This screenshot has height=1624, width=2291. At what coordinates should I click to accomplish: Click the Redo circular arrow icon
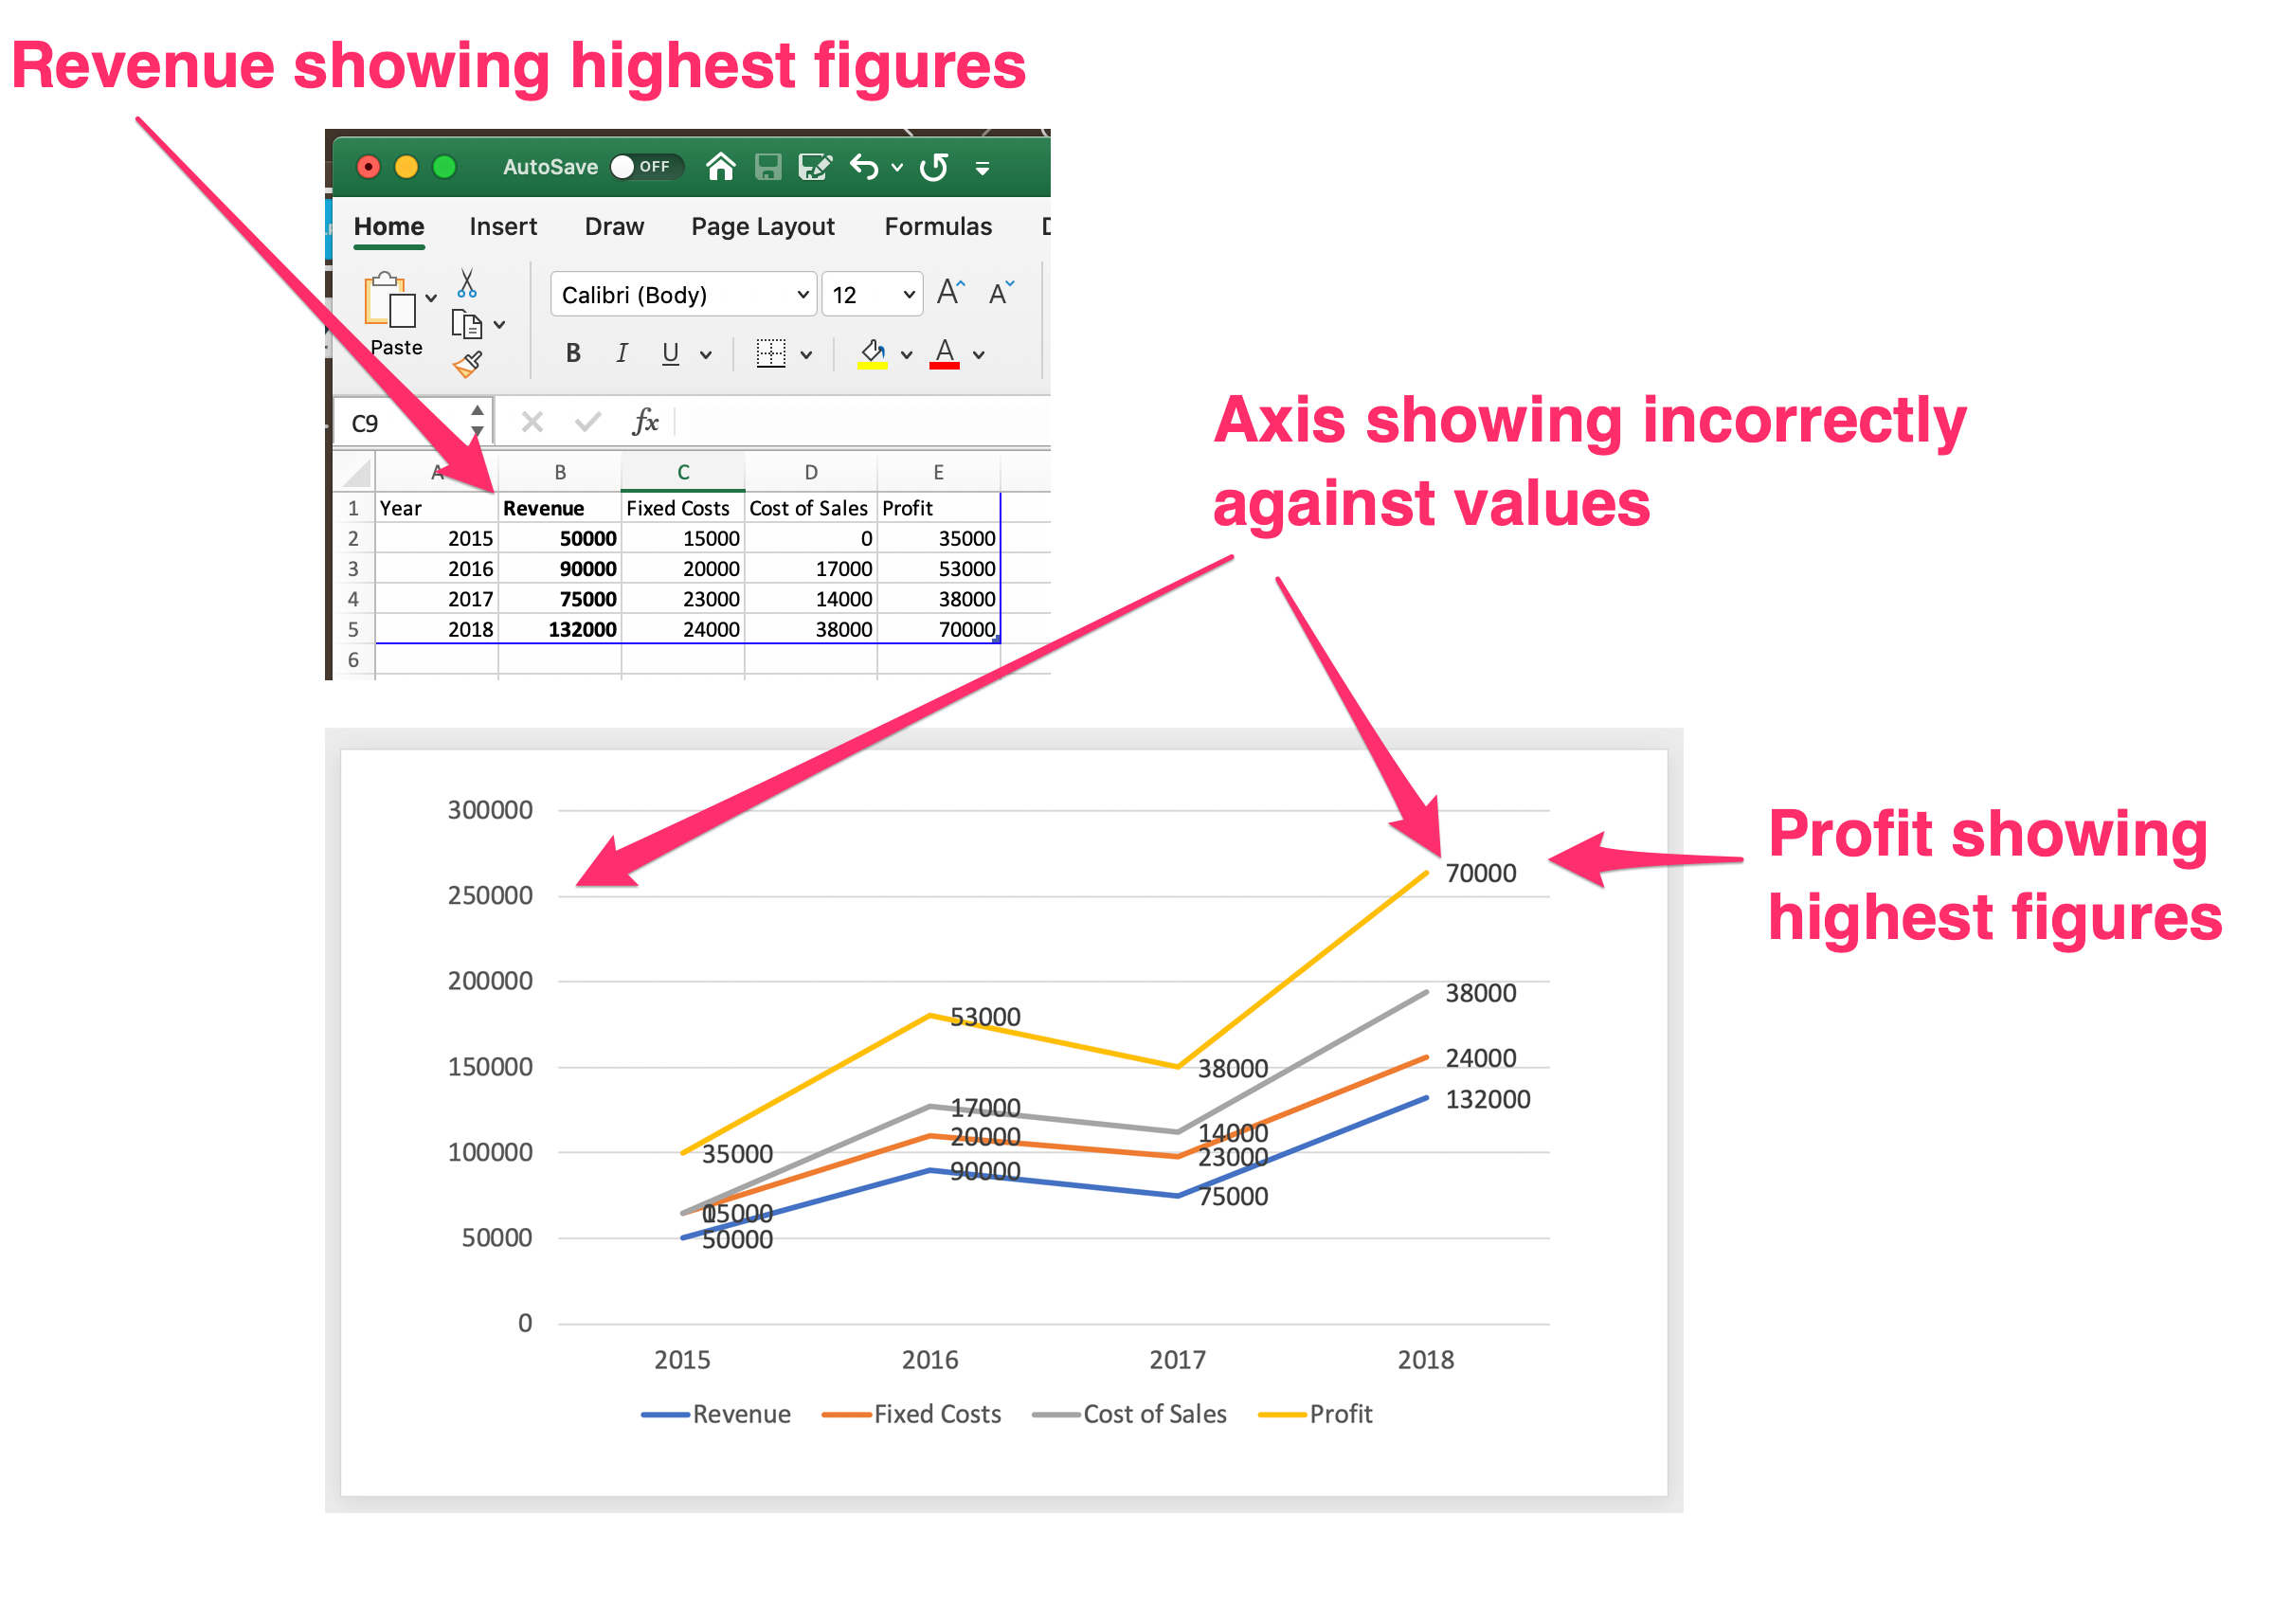coord(934,166)
